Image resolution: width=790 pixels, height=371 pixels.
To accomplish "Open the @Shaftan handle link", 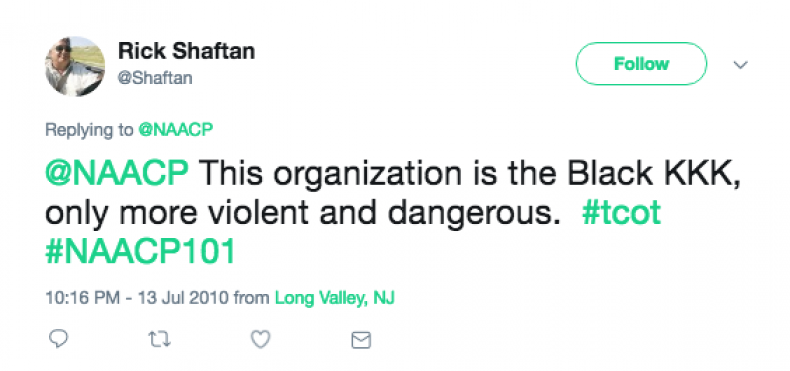I will [155, 78].
